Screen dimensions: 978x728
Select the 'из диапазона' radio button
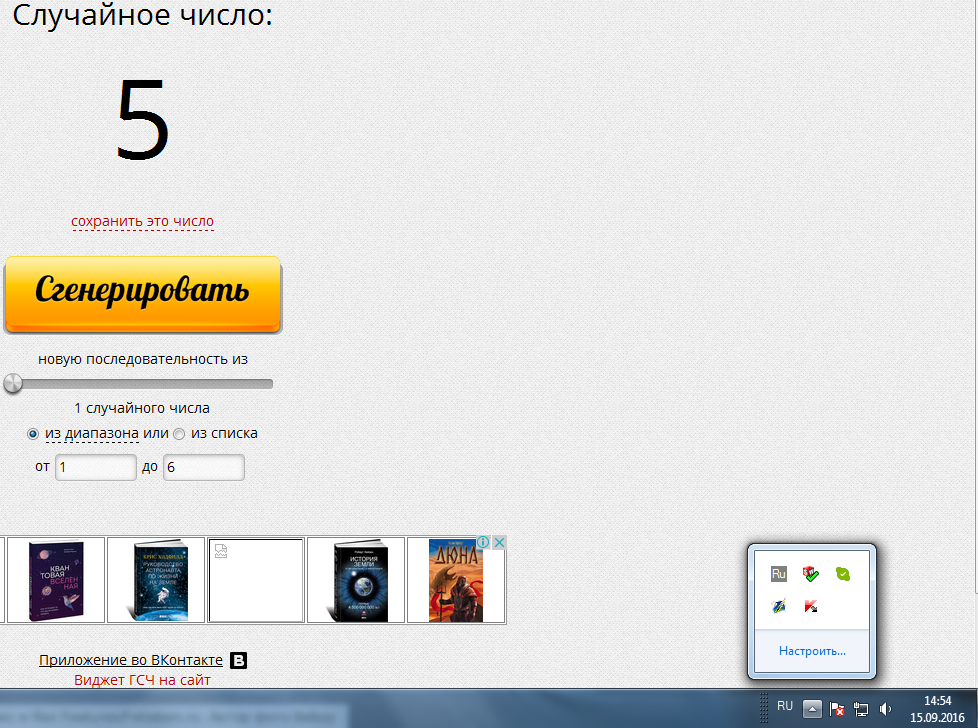[33, 434]
